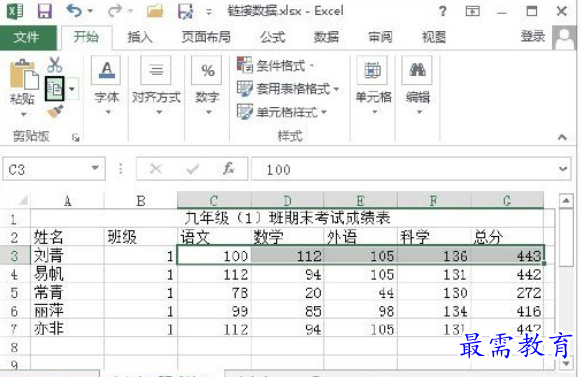Switch to the 插入 tab
Viewport: 581px width, 377px height.
point(140,37)
